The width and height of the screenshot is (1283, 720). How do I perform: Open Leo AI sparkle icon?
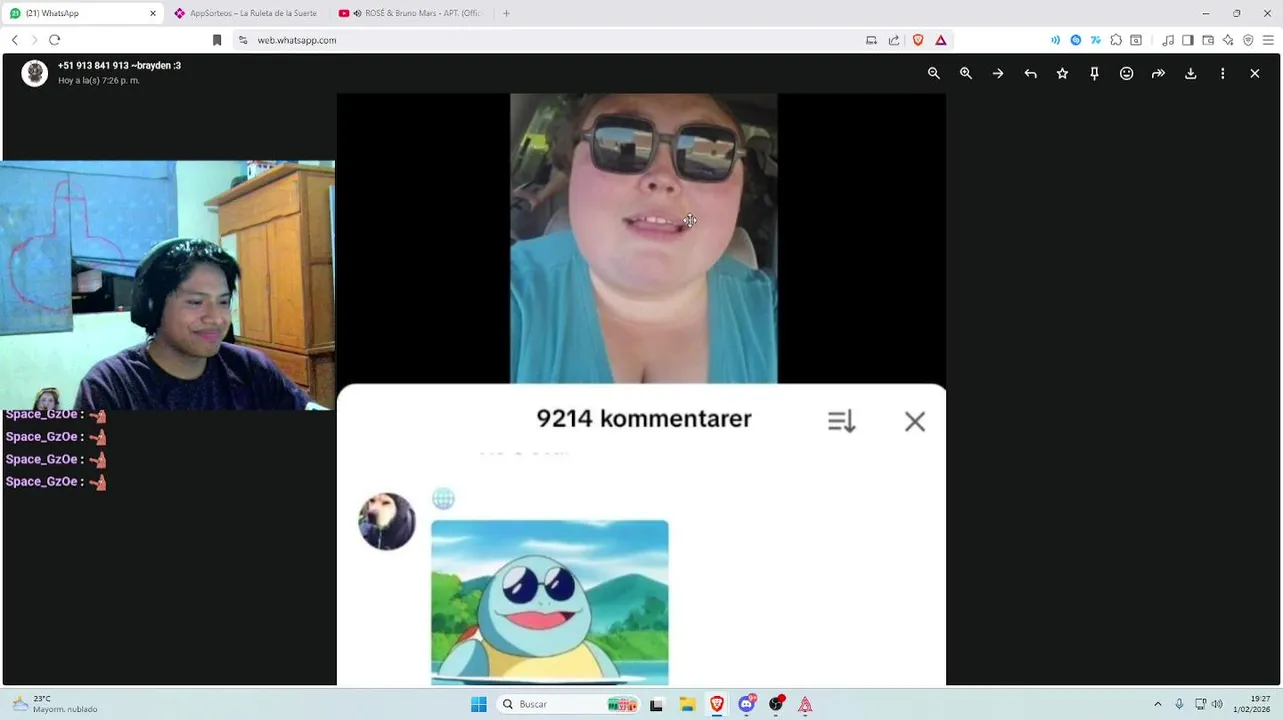point(1228,40)
